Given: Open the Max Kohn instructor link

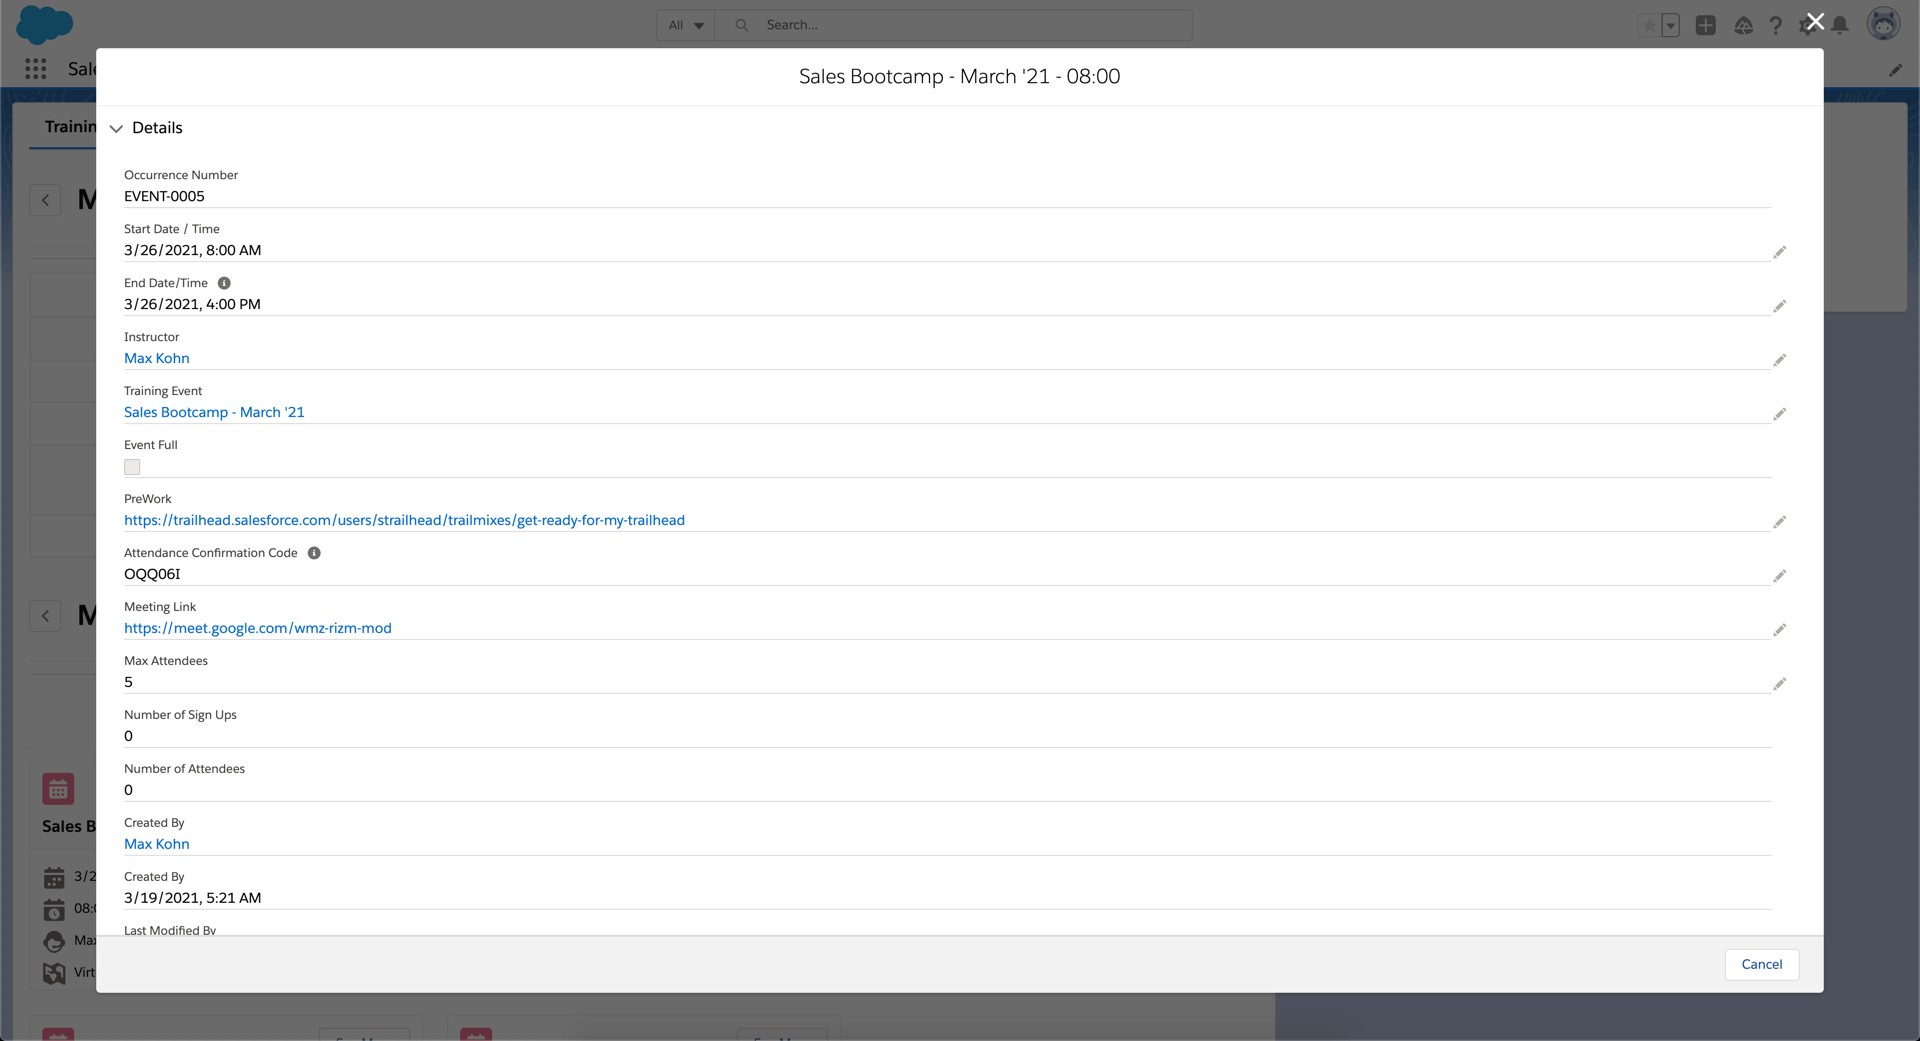Looking at the screenshot, I should tap(157, 358).
